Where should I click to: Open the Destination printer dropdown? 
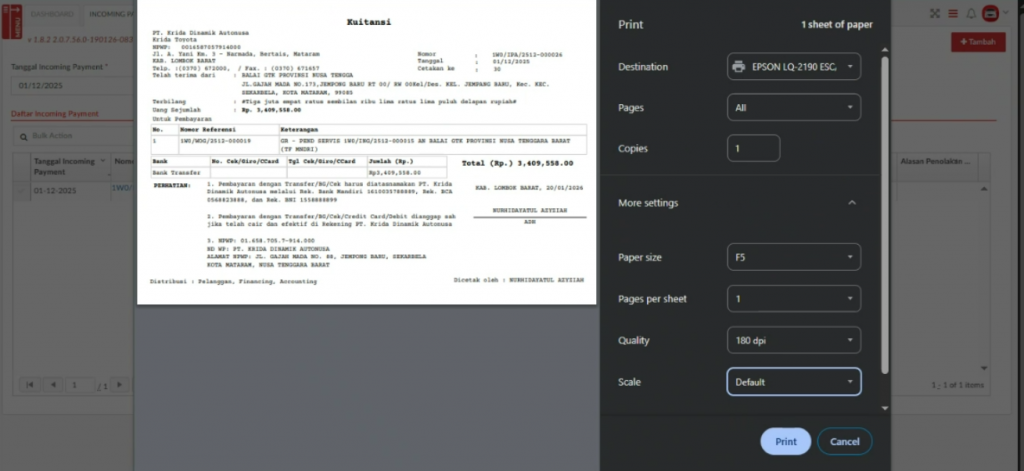pyautogui.click(x=793, y=67)
